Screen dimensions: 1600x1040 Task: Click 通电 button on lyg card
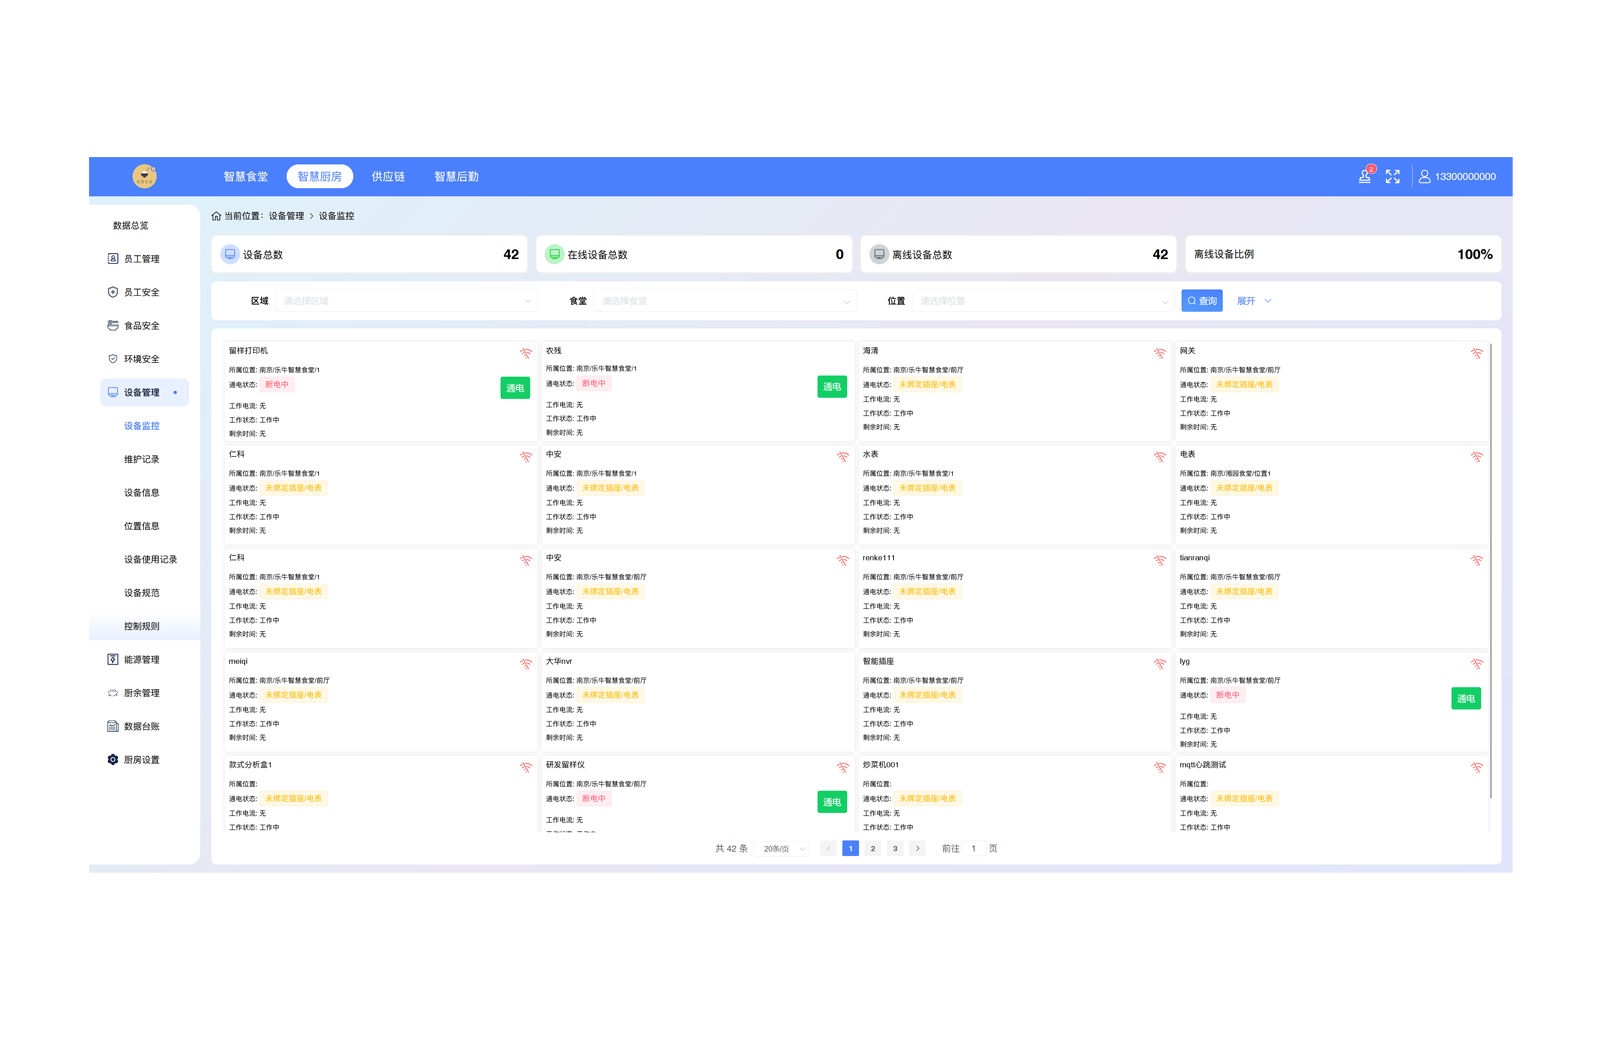tap(1466, 699)
